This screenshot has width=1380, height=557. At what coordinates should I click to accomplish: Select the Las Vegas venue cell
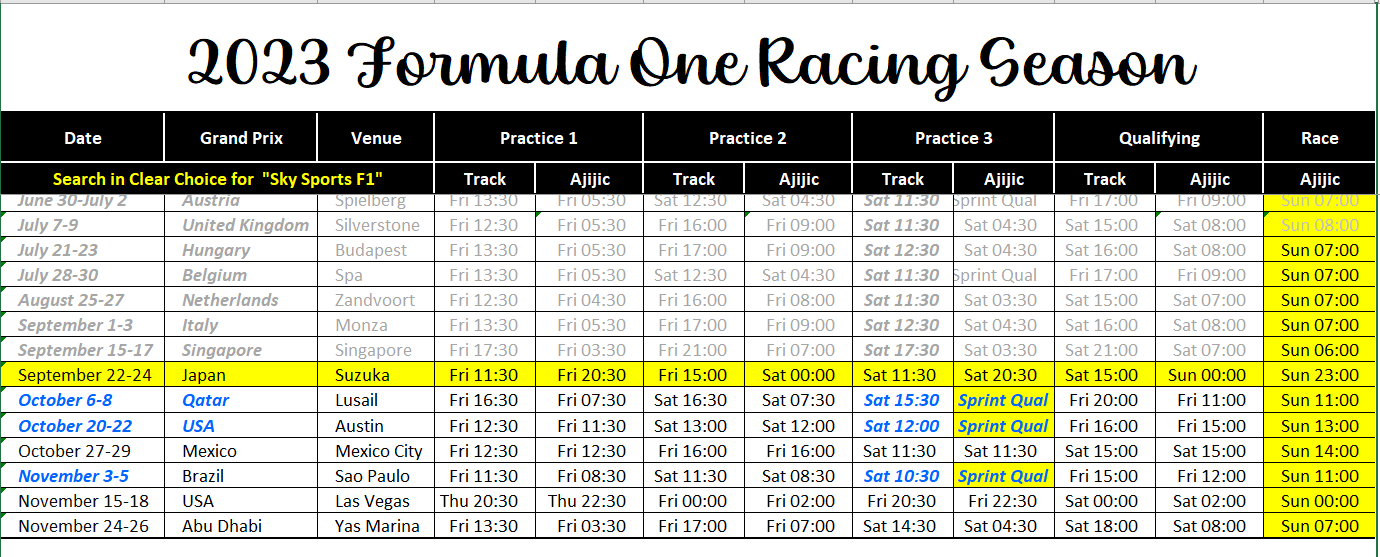coord(376,501)
